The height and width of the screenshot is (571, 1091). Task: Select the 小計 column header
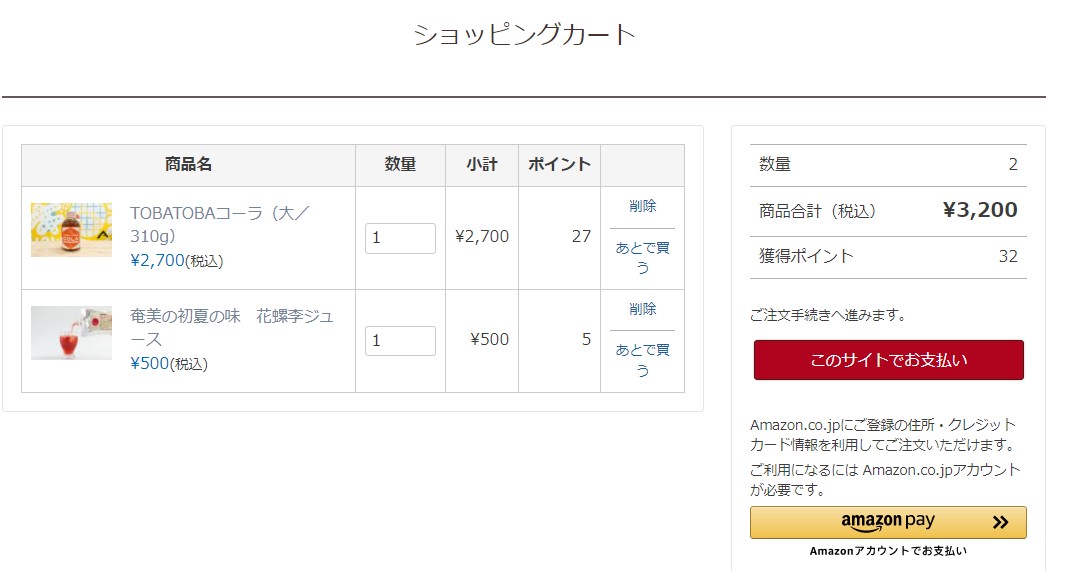[x=482, y=165]
